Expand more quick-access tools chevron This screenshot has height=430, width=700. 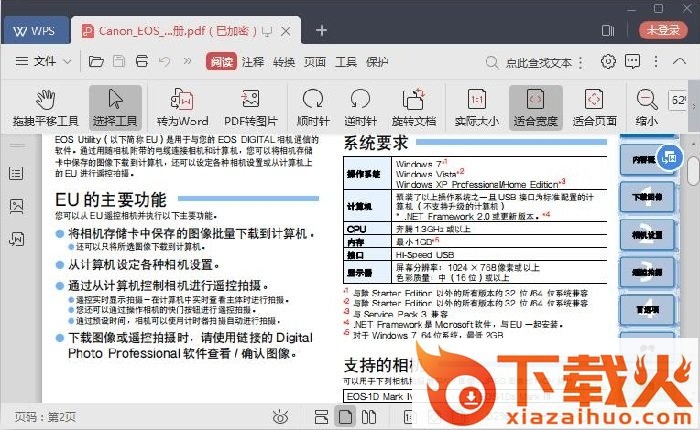188,61
